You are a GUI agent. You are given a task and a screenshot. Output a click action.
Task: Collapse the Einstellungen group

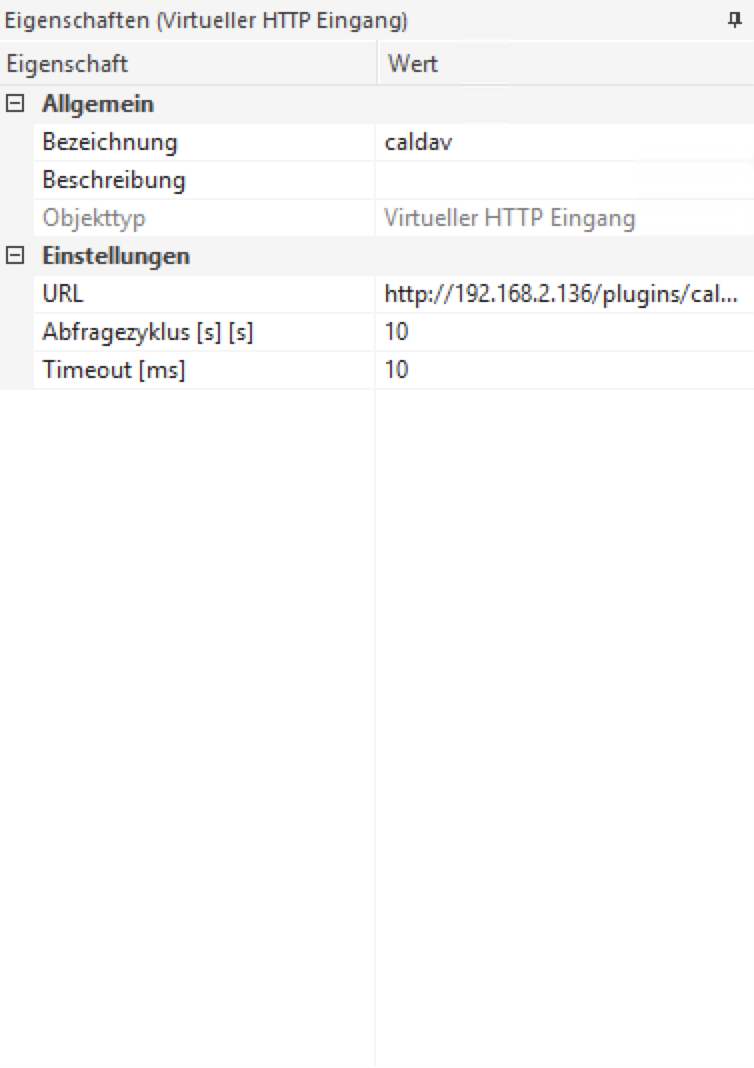(x=14, y=256)
